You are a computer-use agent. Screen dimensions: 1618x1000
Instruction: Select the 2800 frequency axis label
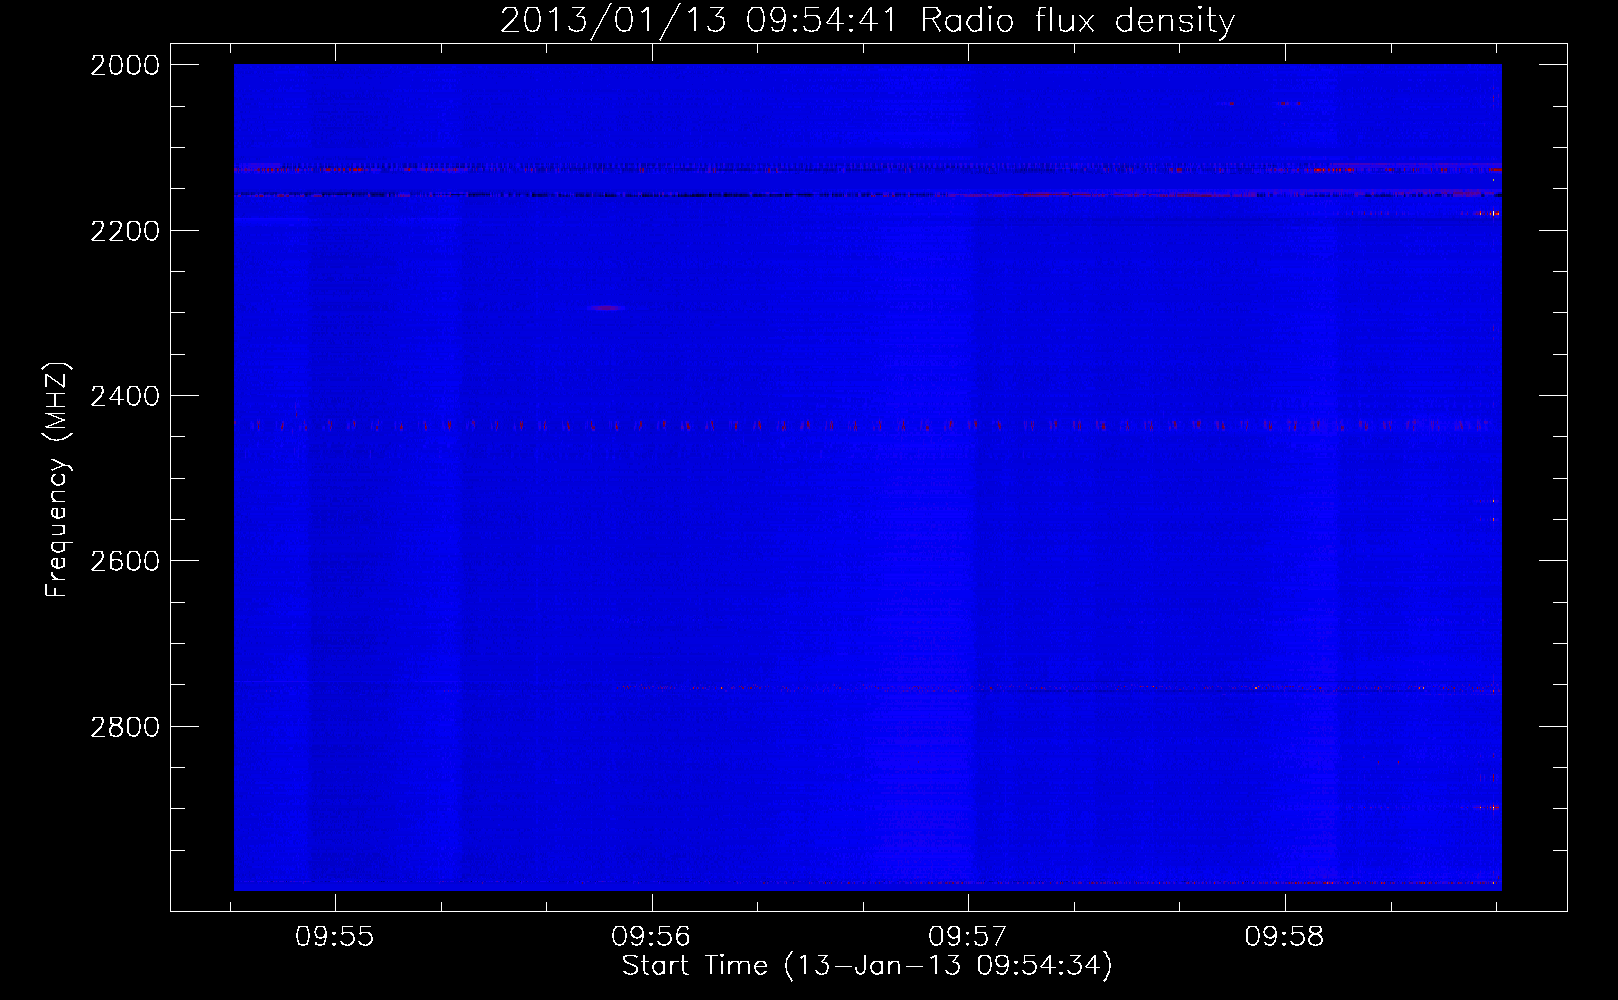125,727
